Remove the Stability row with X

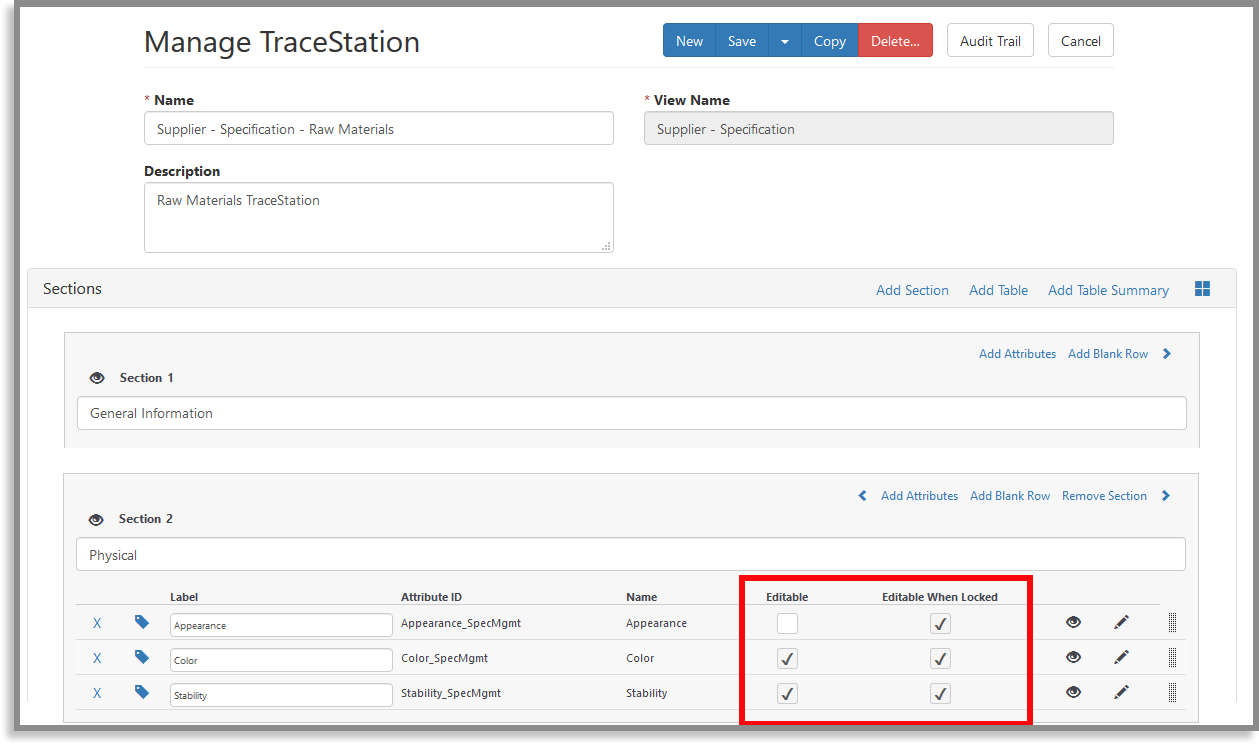point(97,693)
